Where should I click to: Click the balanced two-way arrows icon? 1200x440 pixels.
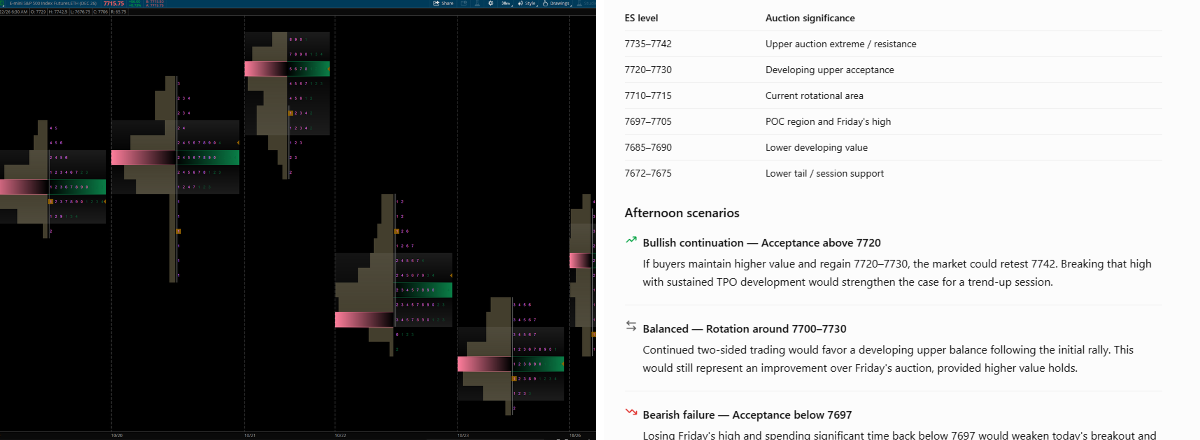click(x=631, y=326)
